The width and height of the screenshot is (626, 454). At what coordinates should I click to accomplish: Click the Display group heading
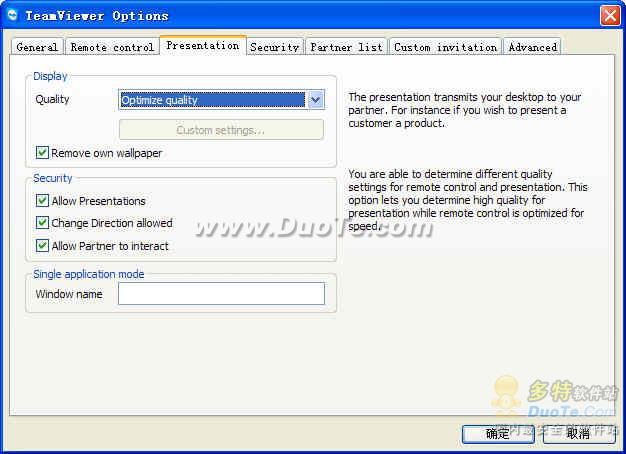coord(50,76)
